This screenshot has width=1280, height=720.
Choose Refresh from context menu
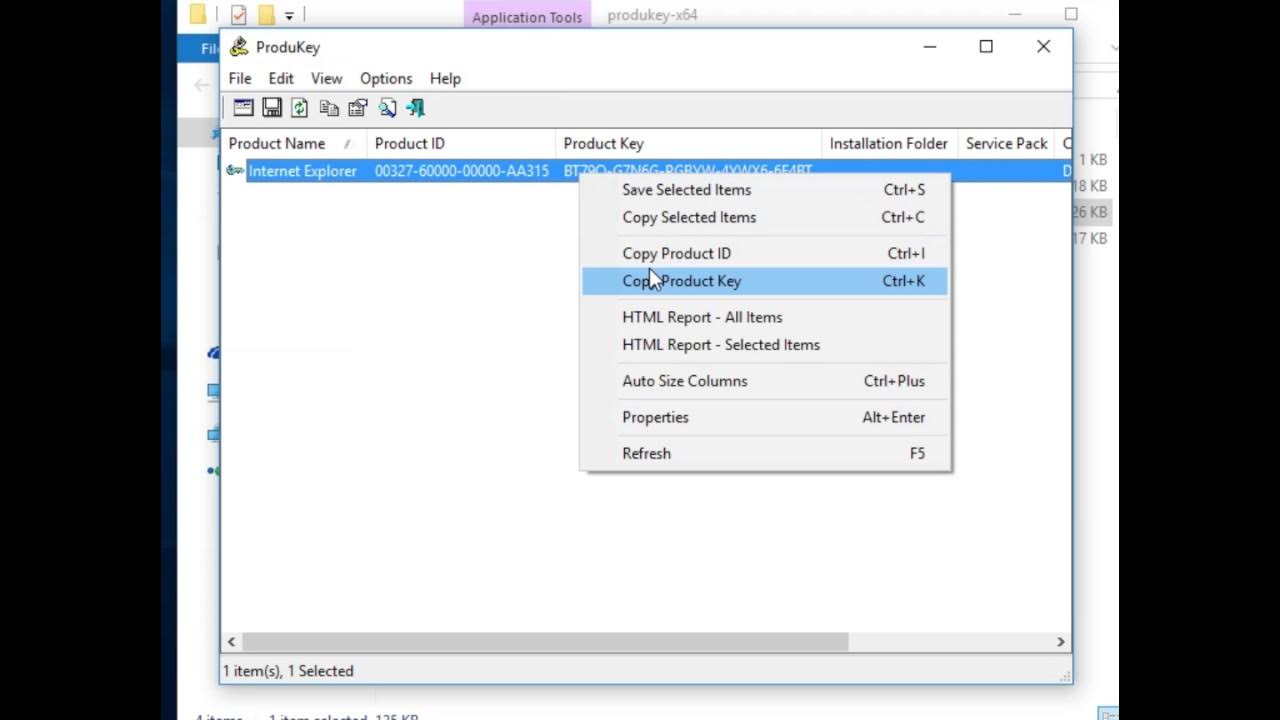[x=765, y=453]
